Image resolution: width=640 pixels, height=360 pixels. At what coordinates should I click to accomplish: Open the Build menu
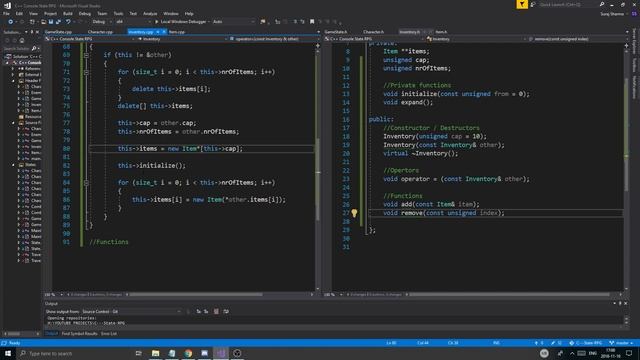coord(67,13)
